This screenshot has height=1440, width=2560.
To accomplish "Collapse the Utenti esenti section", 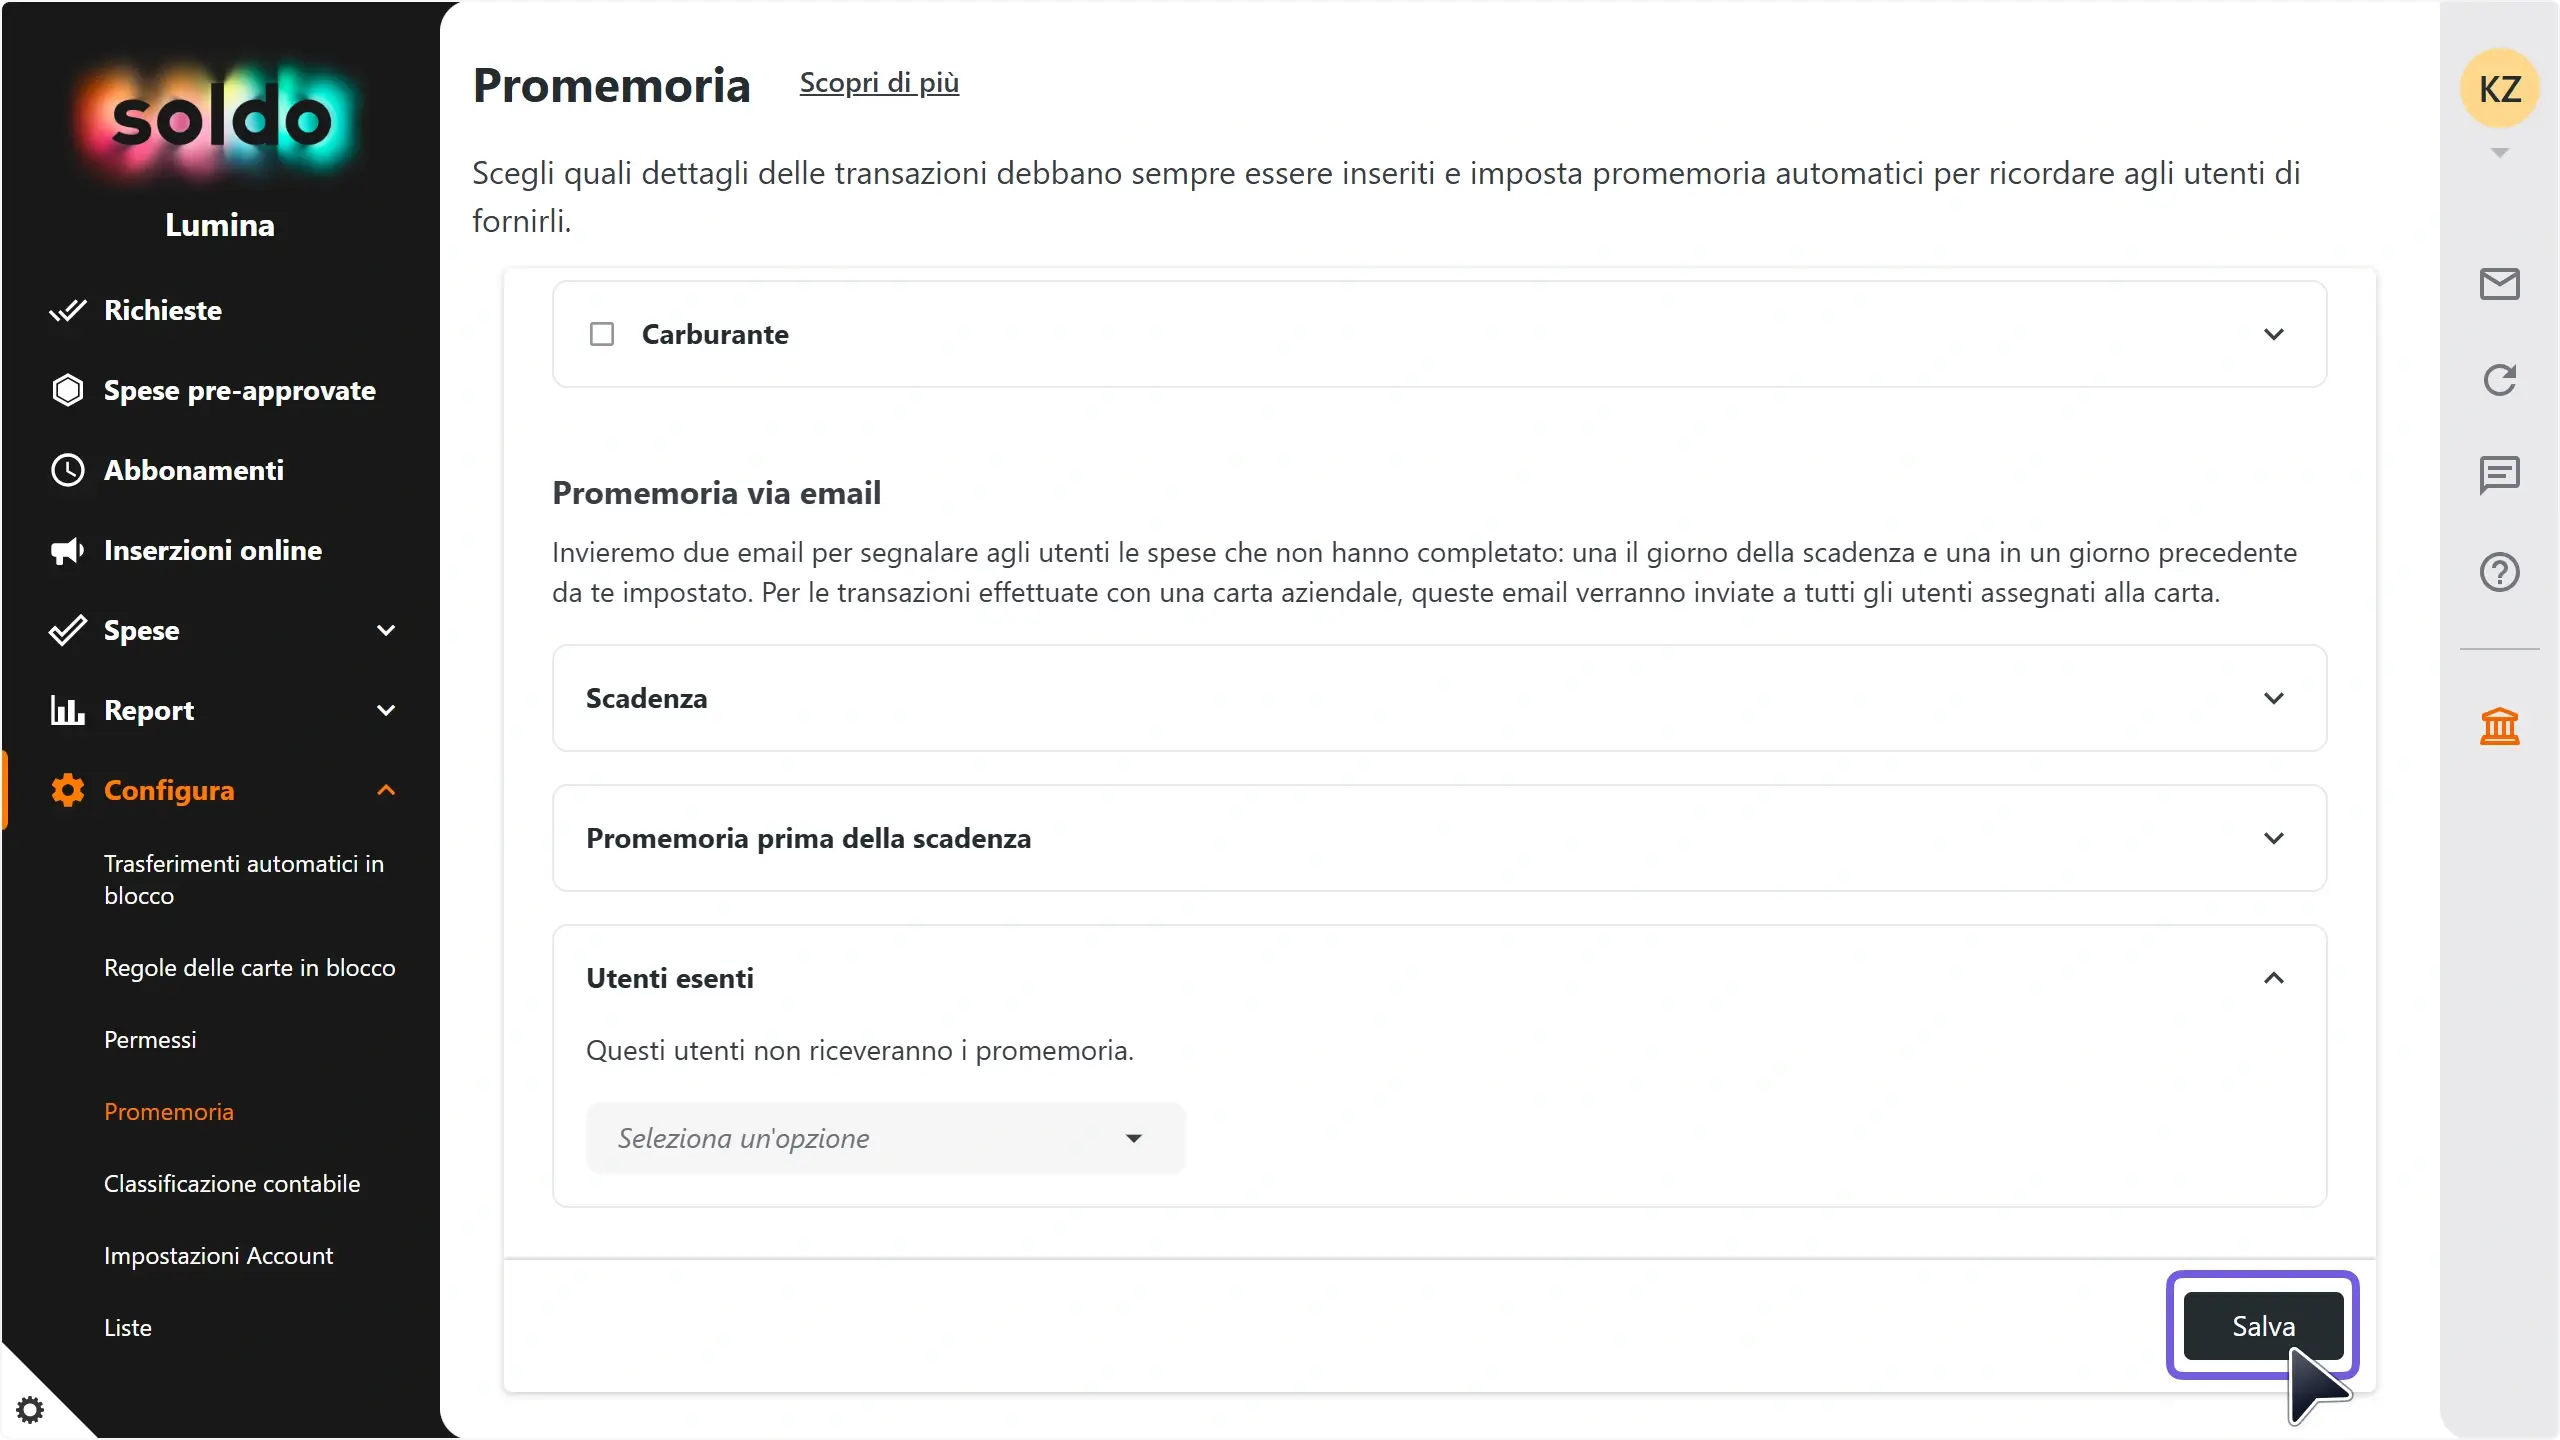I will coord(2273,978).
